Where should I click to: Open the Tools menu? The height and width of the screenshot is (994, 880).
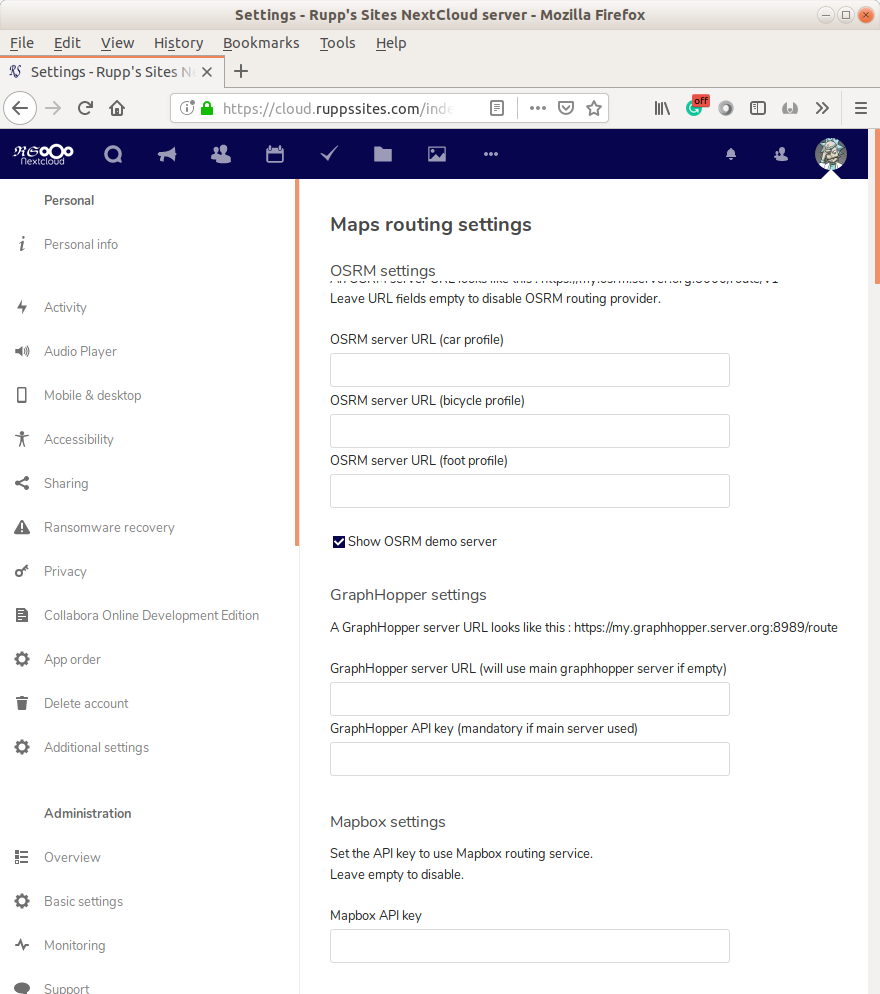(x=337, y=42)
